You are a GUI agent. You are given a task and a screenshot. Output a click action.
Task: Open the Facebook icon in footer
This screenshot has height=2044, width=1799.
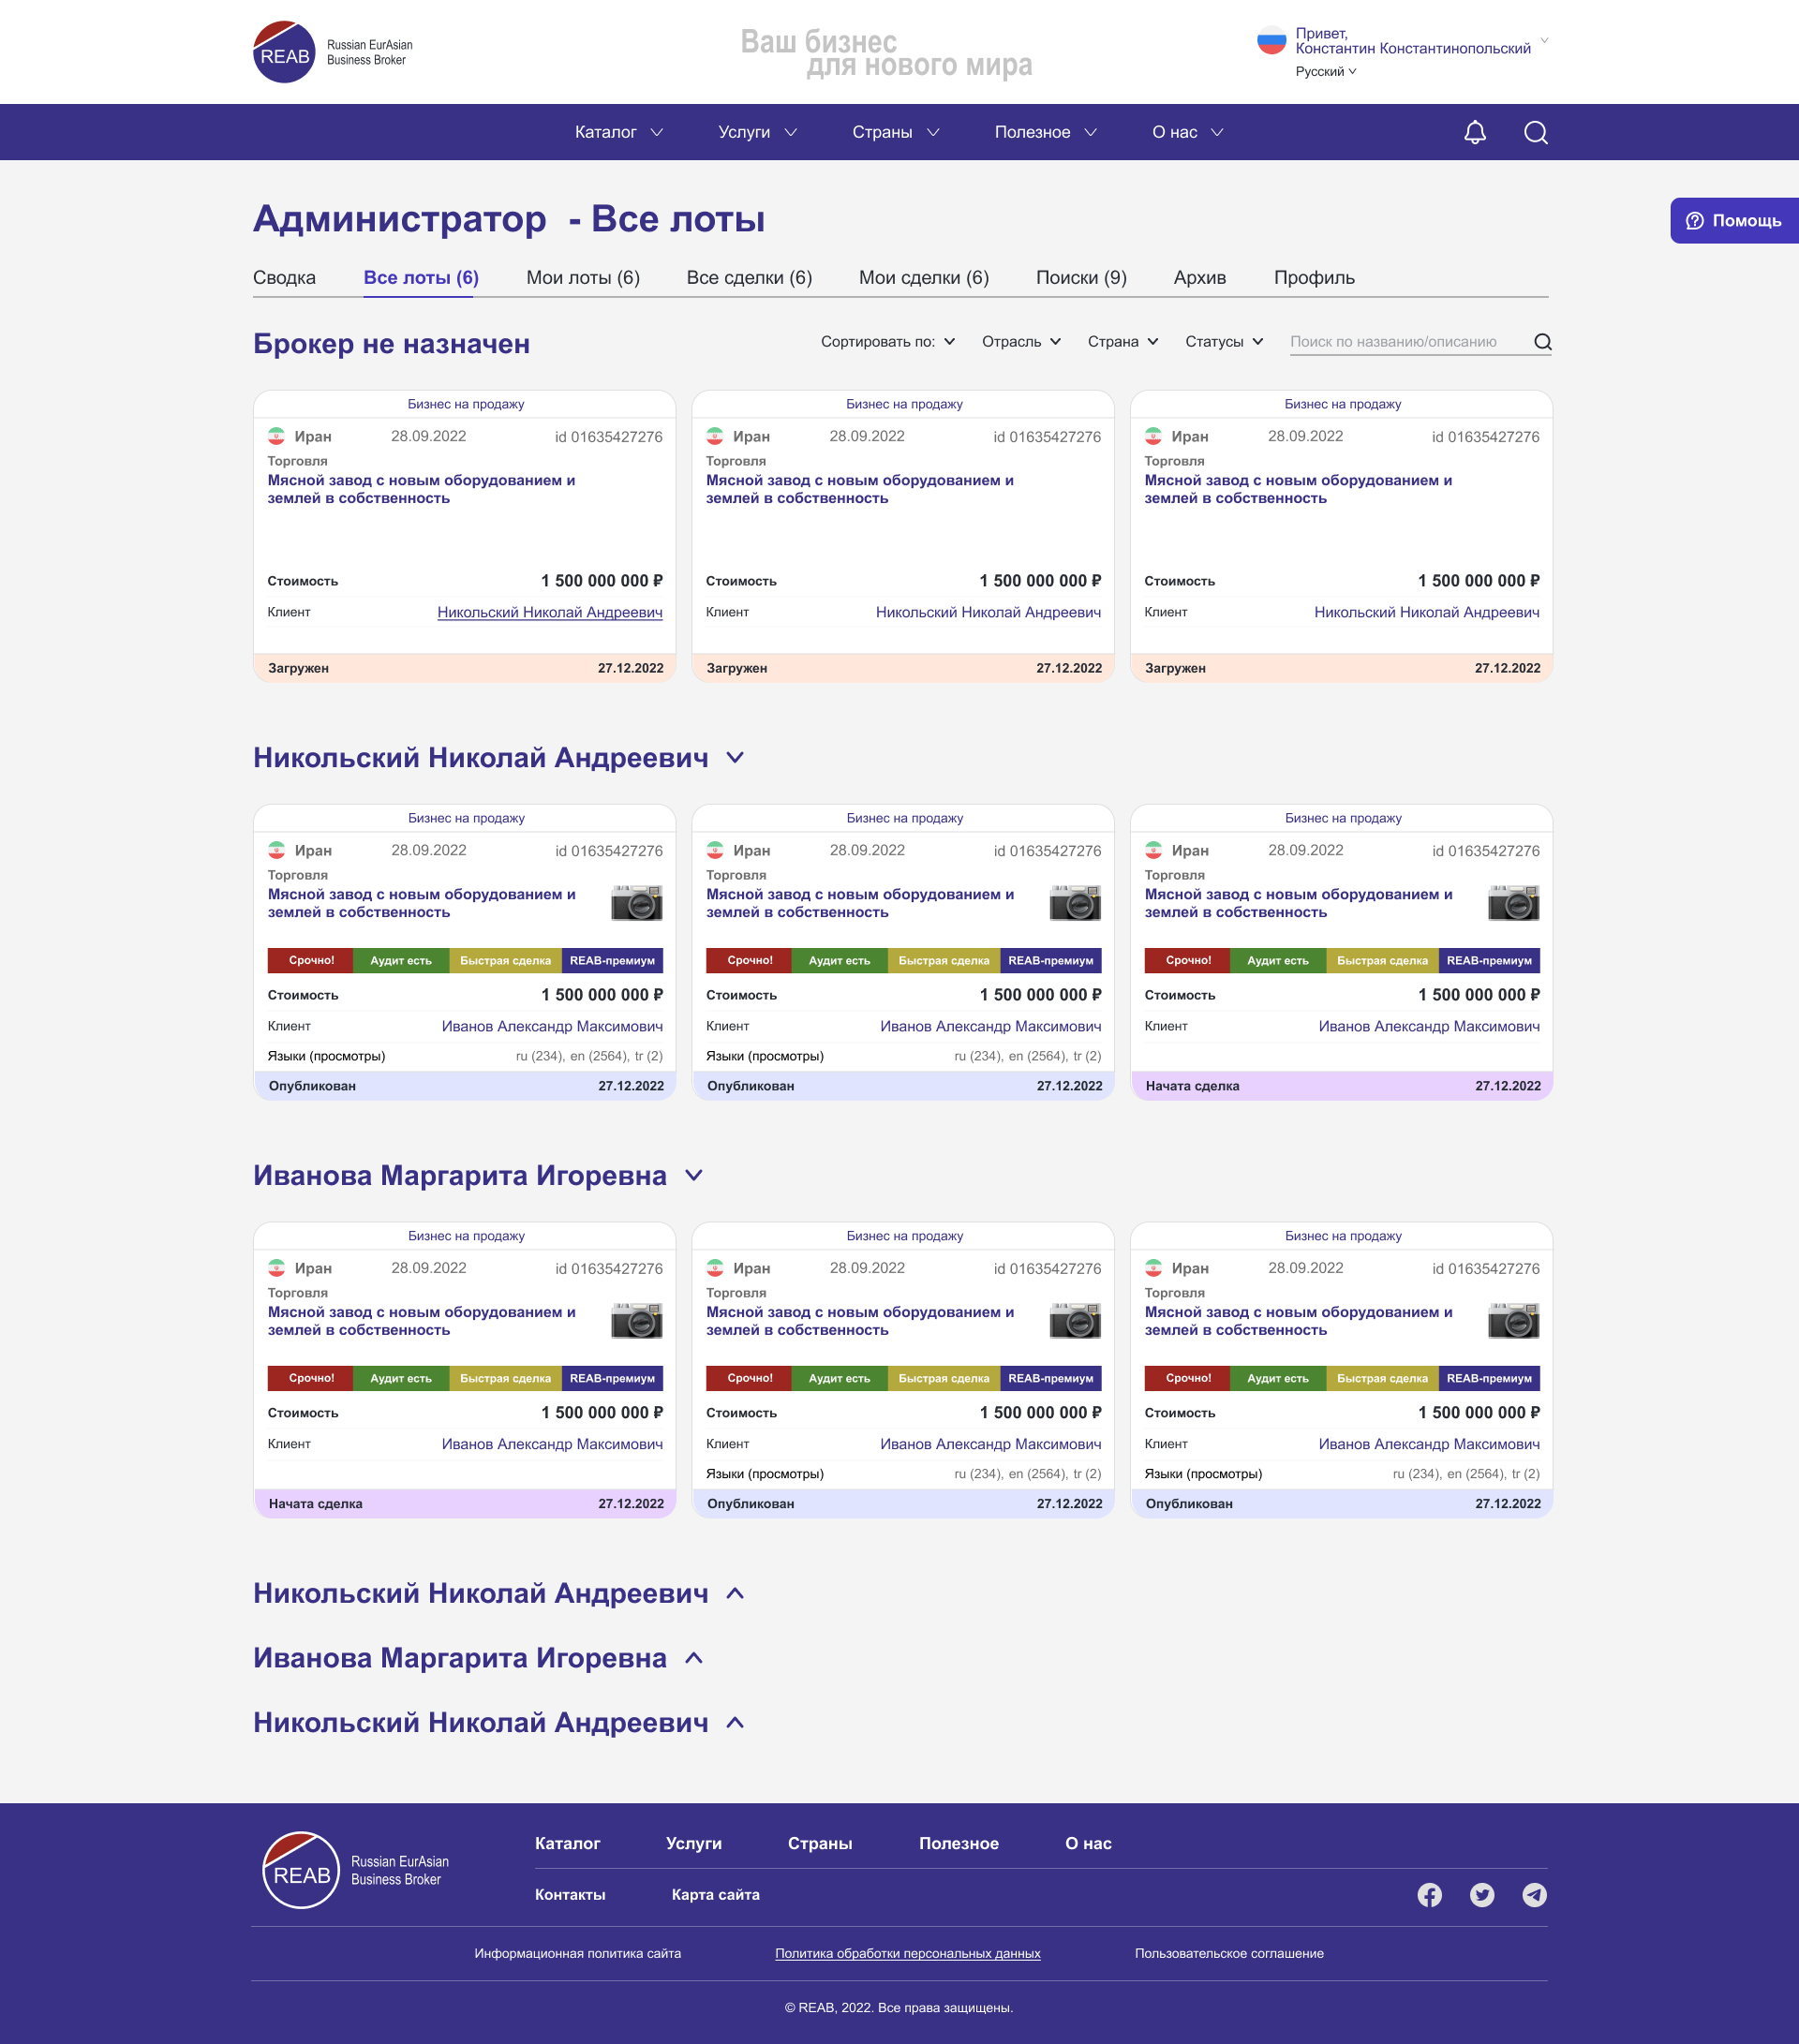click(x=1429, y=1894)
